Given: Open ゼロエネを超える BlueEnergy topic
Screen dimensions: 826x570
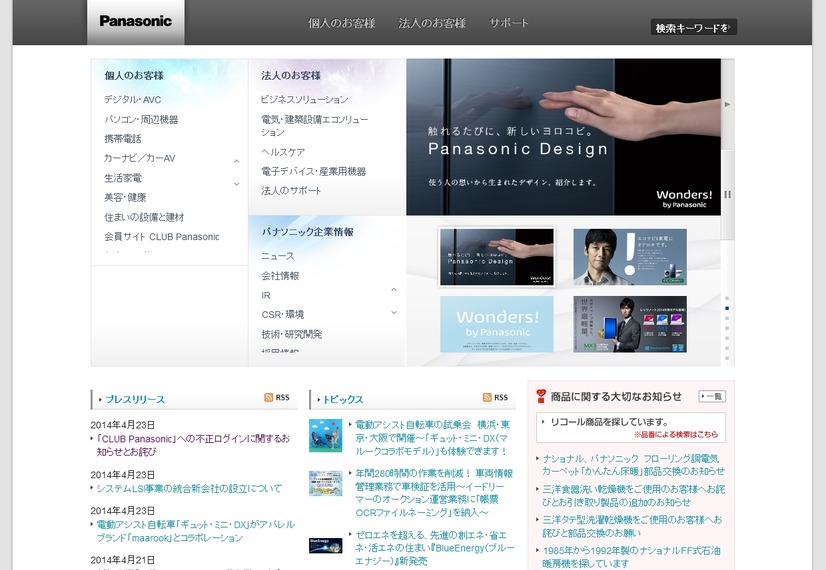Looking at the screenshot, I should click(x=435, y=548).
